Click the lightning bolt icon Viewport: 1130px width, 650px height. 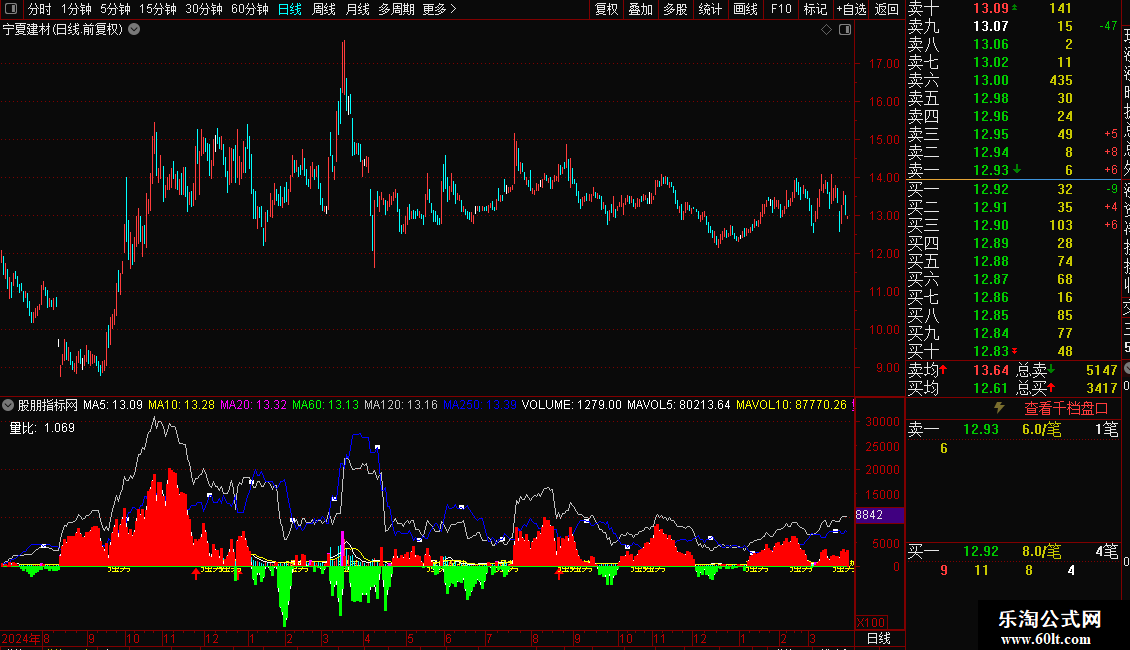(999, 408)
